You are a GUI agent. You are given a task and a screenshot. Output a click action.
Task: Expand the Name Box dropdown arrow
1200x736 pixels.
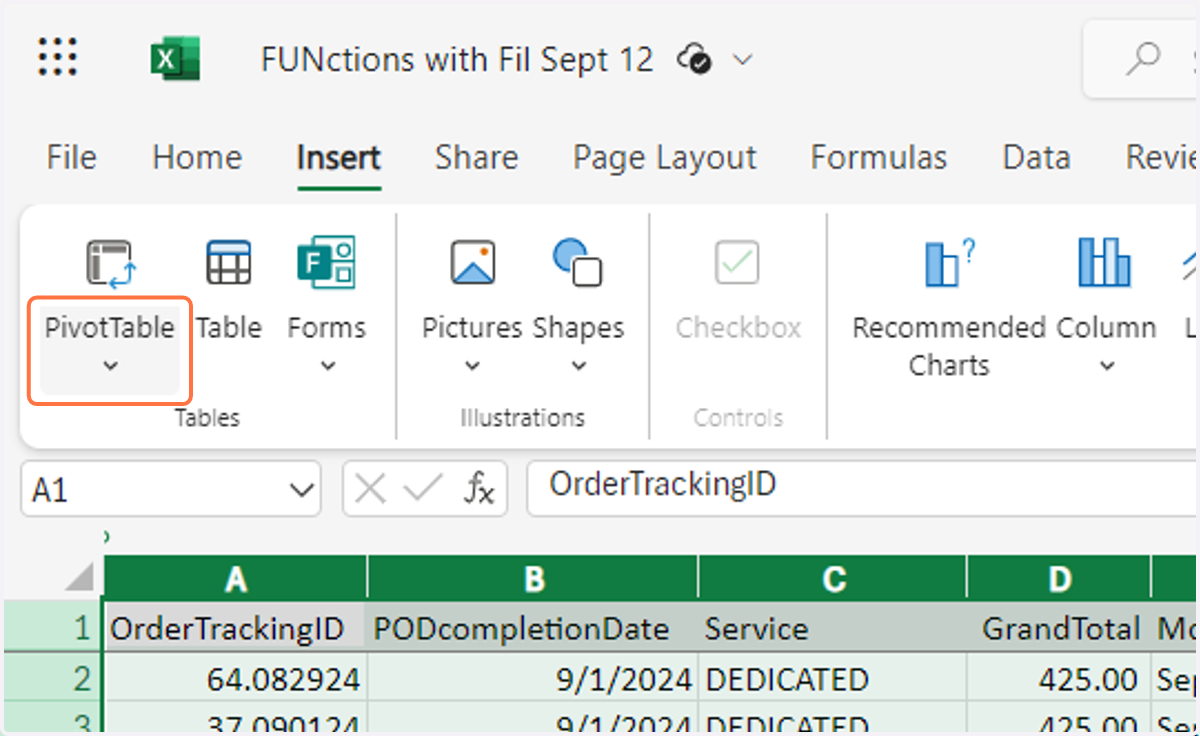[300, 490]
